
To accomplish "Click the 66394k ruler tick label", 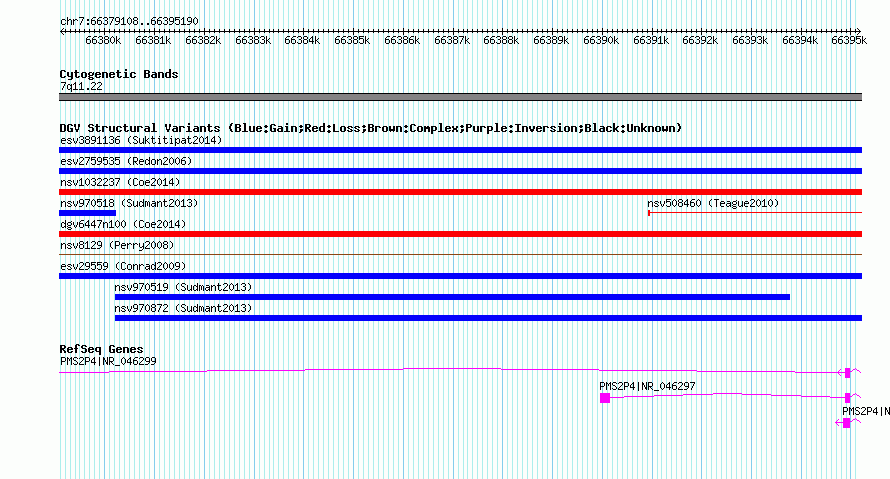I will click(x=800, y=40).
